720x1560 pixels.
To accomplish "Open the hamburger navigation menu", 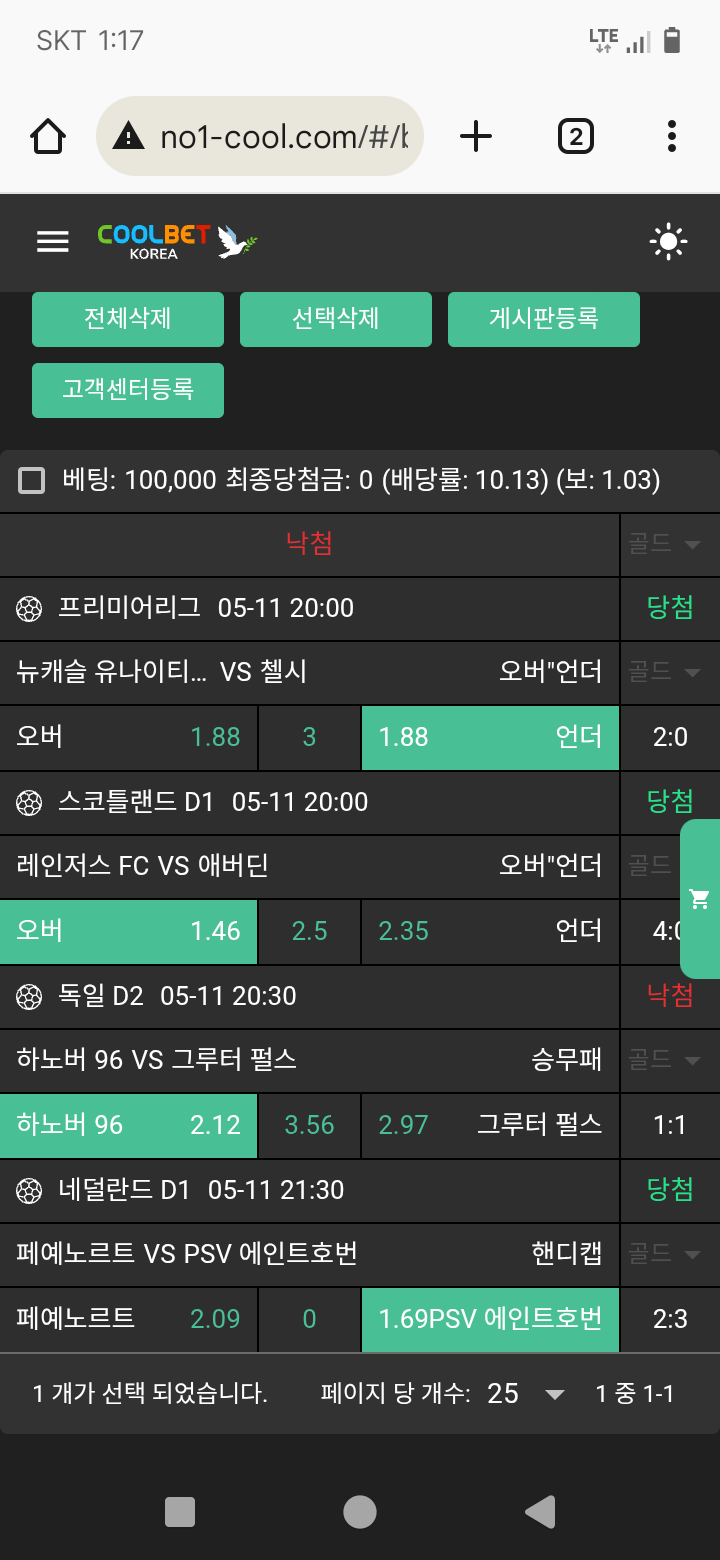I will pyautogui.click(x=52, y=241).
